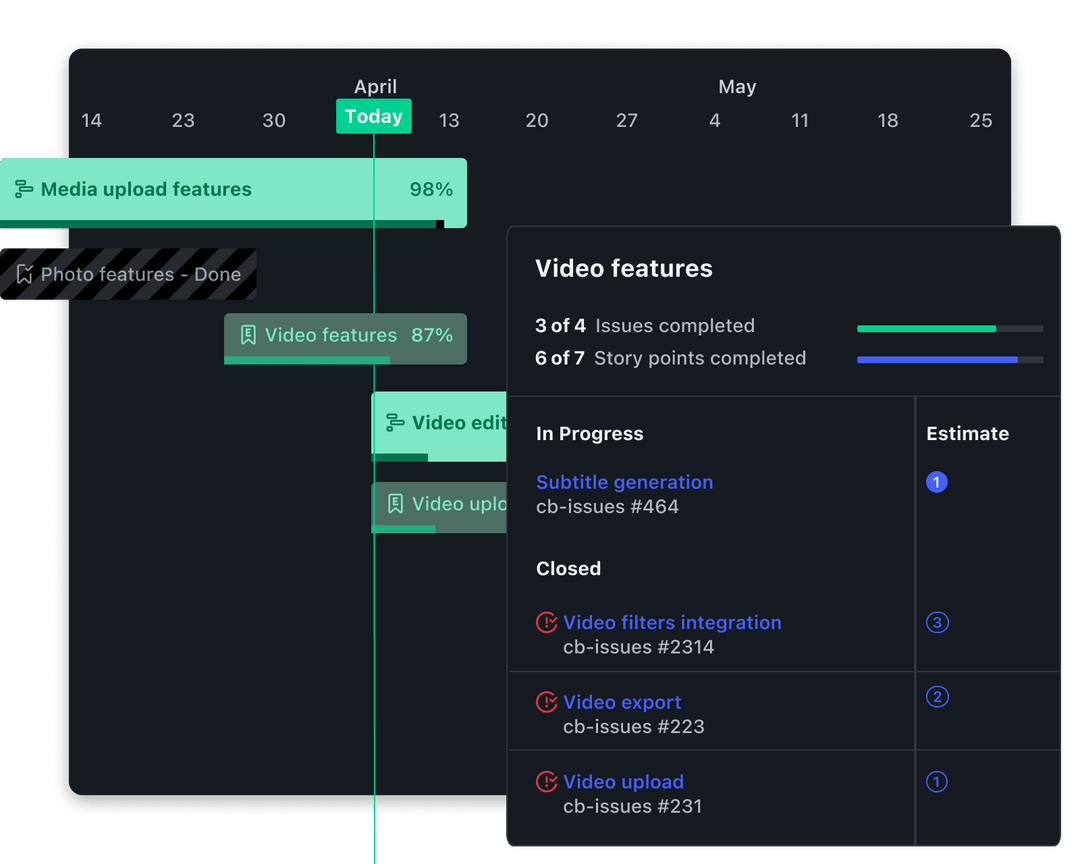Screen dimensions: 1080x864
Task: Click the closed-issue icon beside Video upload
Action: (x=547, y=781)
